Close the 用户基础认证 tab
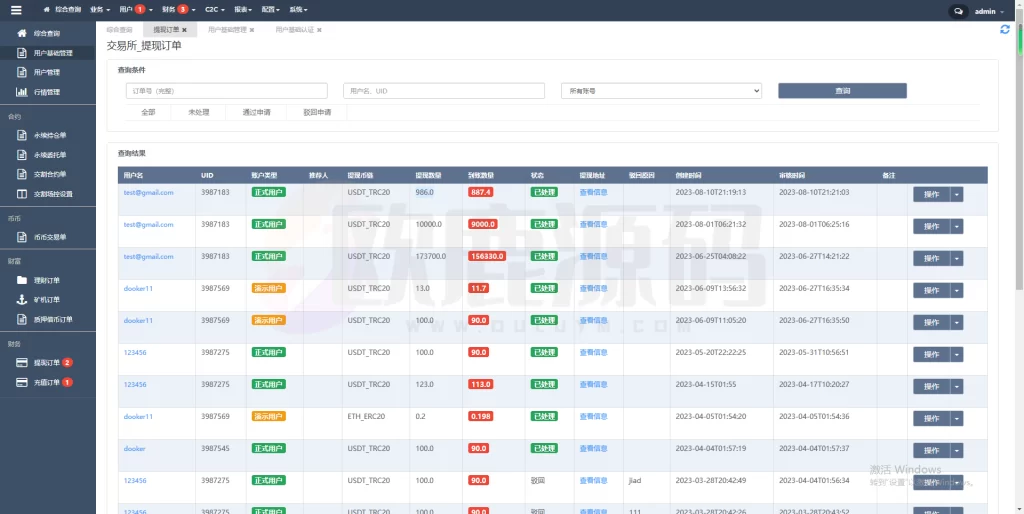The height and width of the screenshot is (514, 1024). coord(317,30)
